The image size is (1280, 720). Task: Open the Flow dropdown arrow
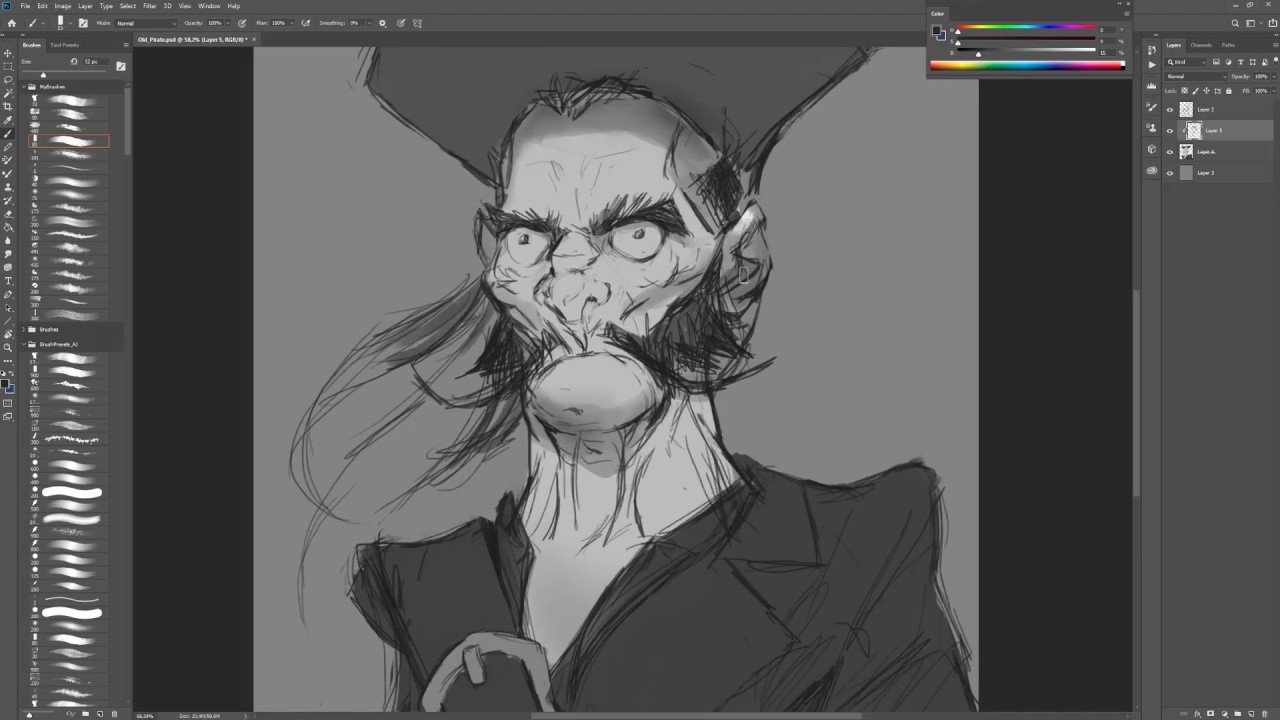pos(292,23)
